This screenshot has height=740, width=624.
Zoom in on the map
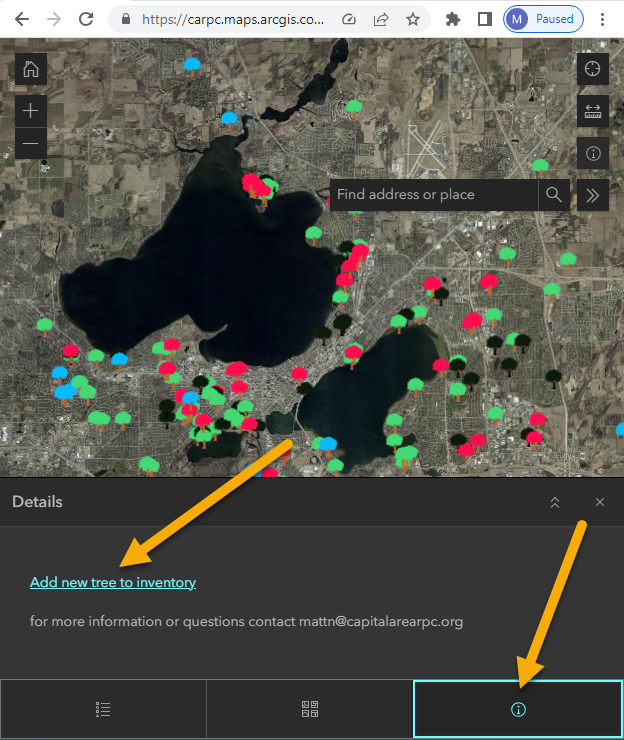tap(31, 111)
